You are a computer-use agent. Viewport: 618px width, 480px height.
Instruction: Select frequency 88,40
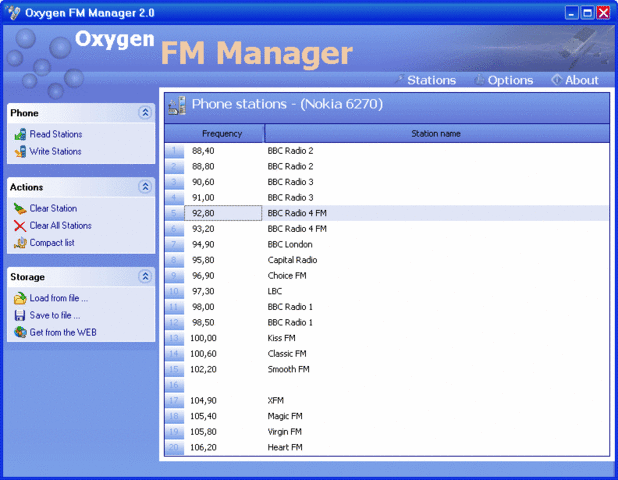[x=203, y=151]
